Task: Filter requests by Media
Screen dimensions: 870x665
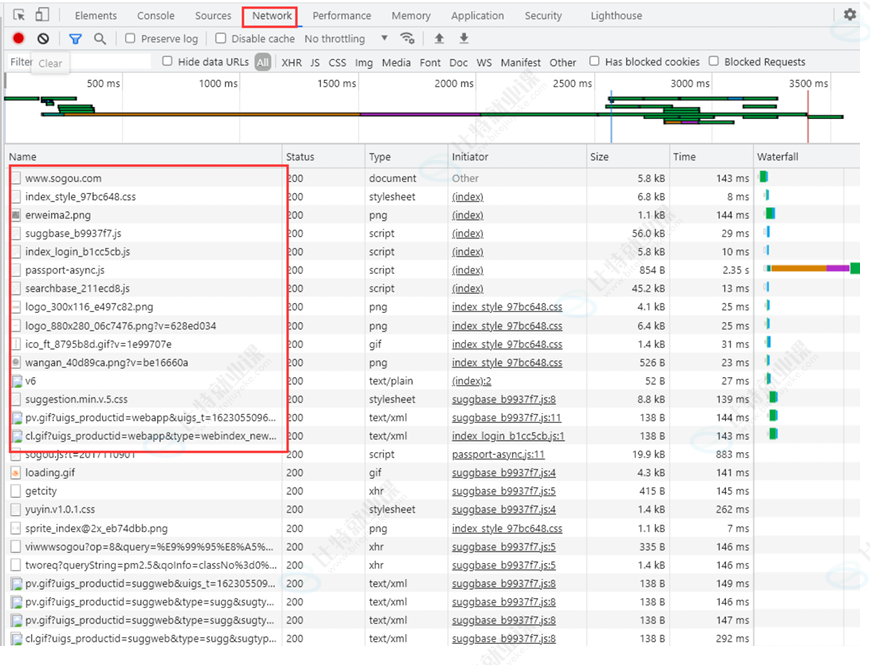Action: click(396, 63)
